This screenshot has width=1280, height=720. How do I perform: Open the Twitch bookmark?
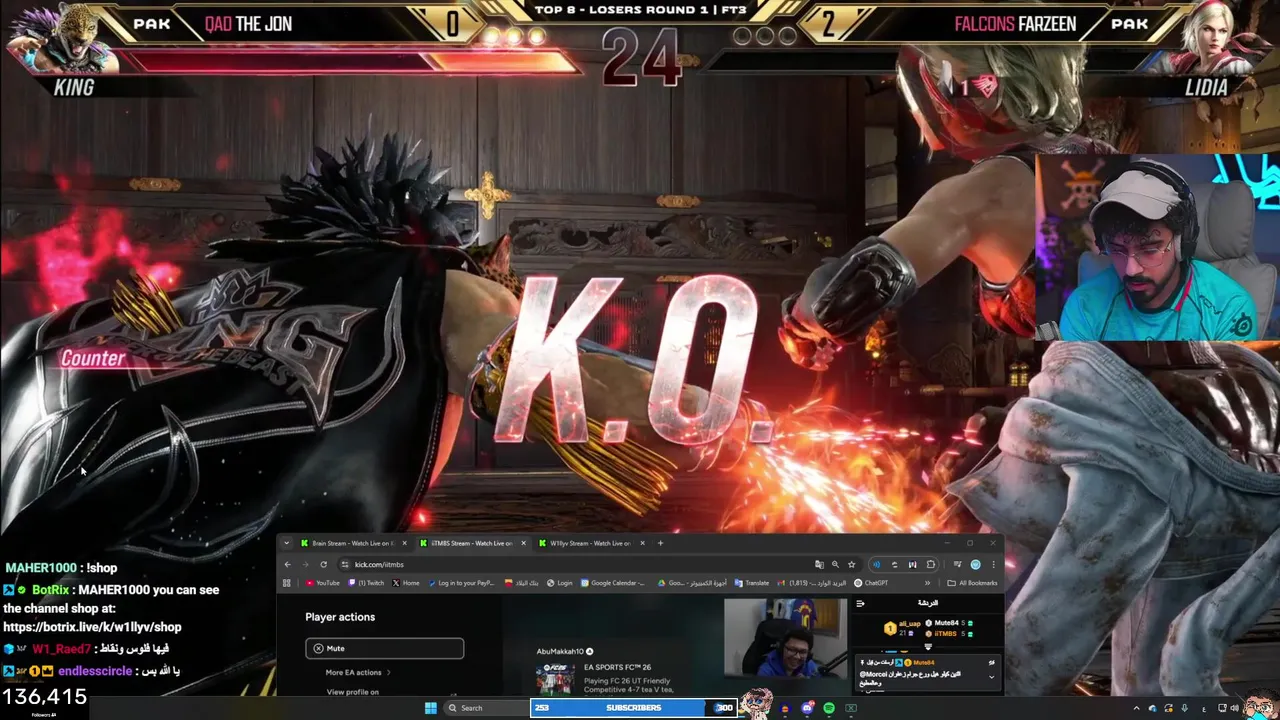click(x=367, y=583)
